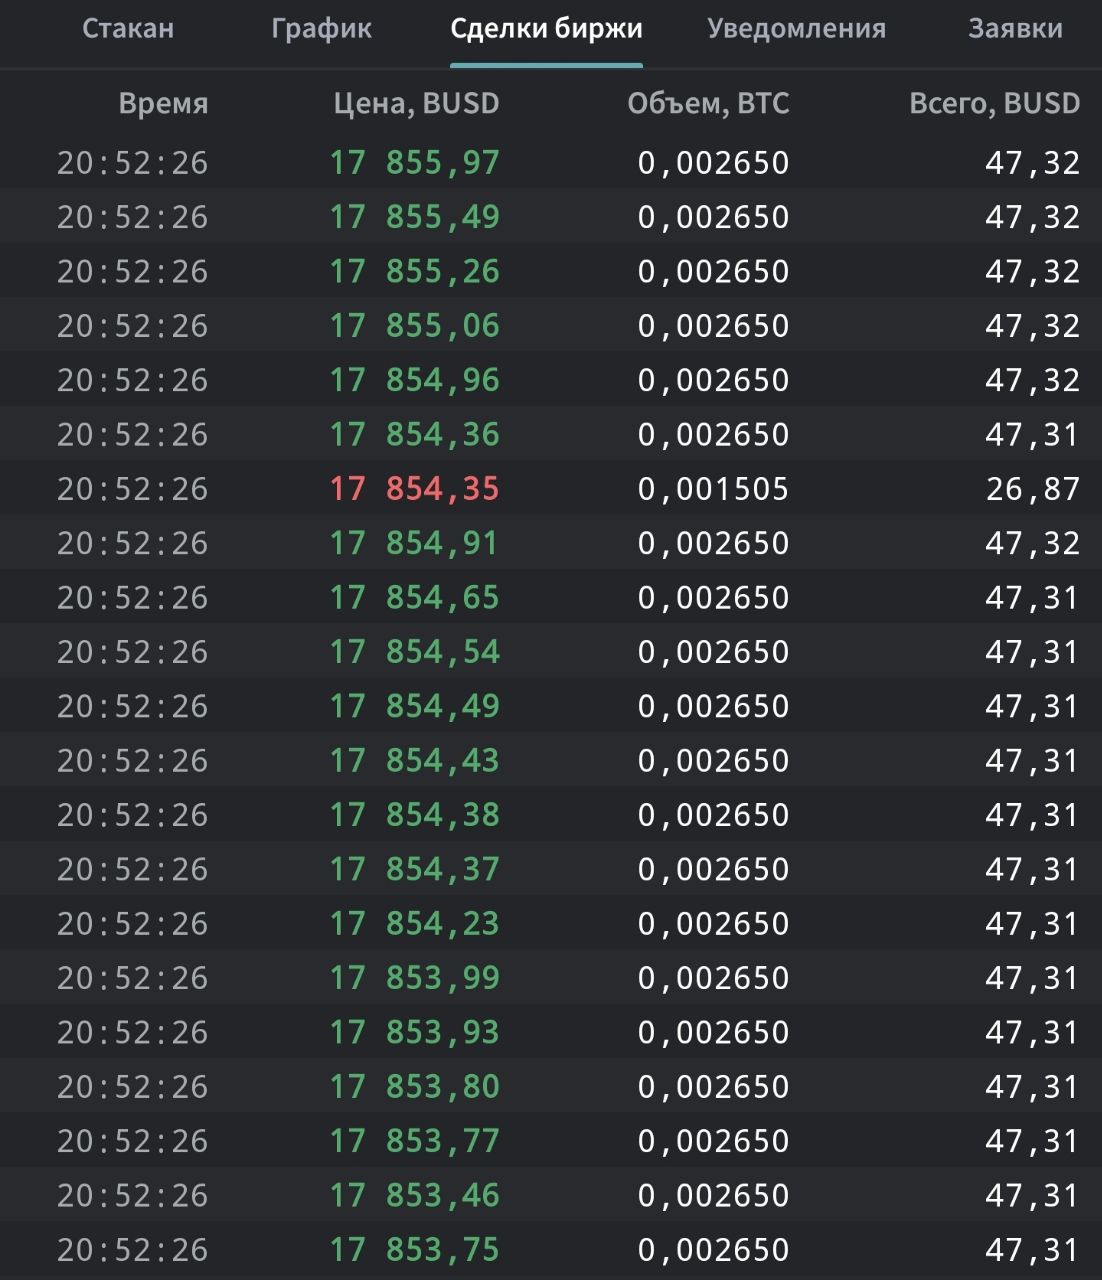This screenshot has width=1102, height=1280.
Task: Click the time in the 17 854,35 row
Action: [x=133, y=489]
